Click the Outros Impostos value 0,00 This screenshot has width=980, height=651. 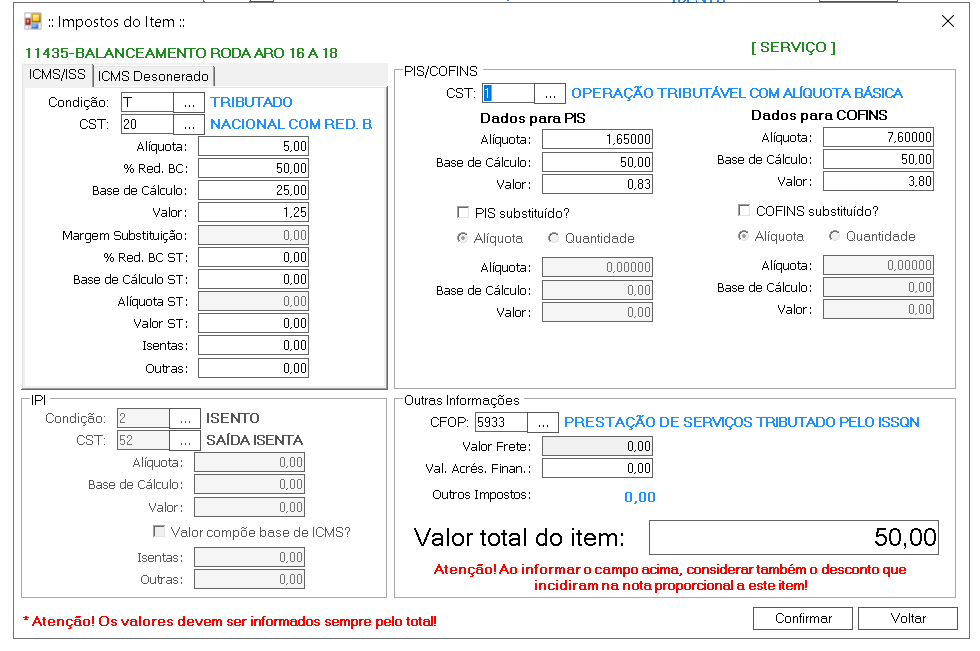639,497
